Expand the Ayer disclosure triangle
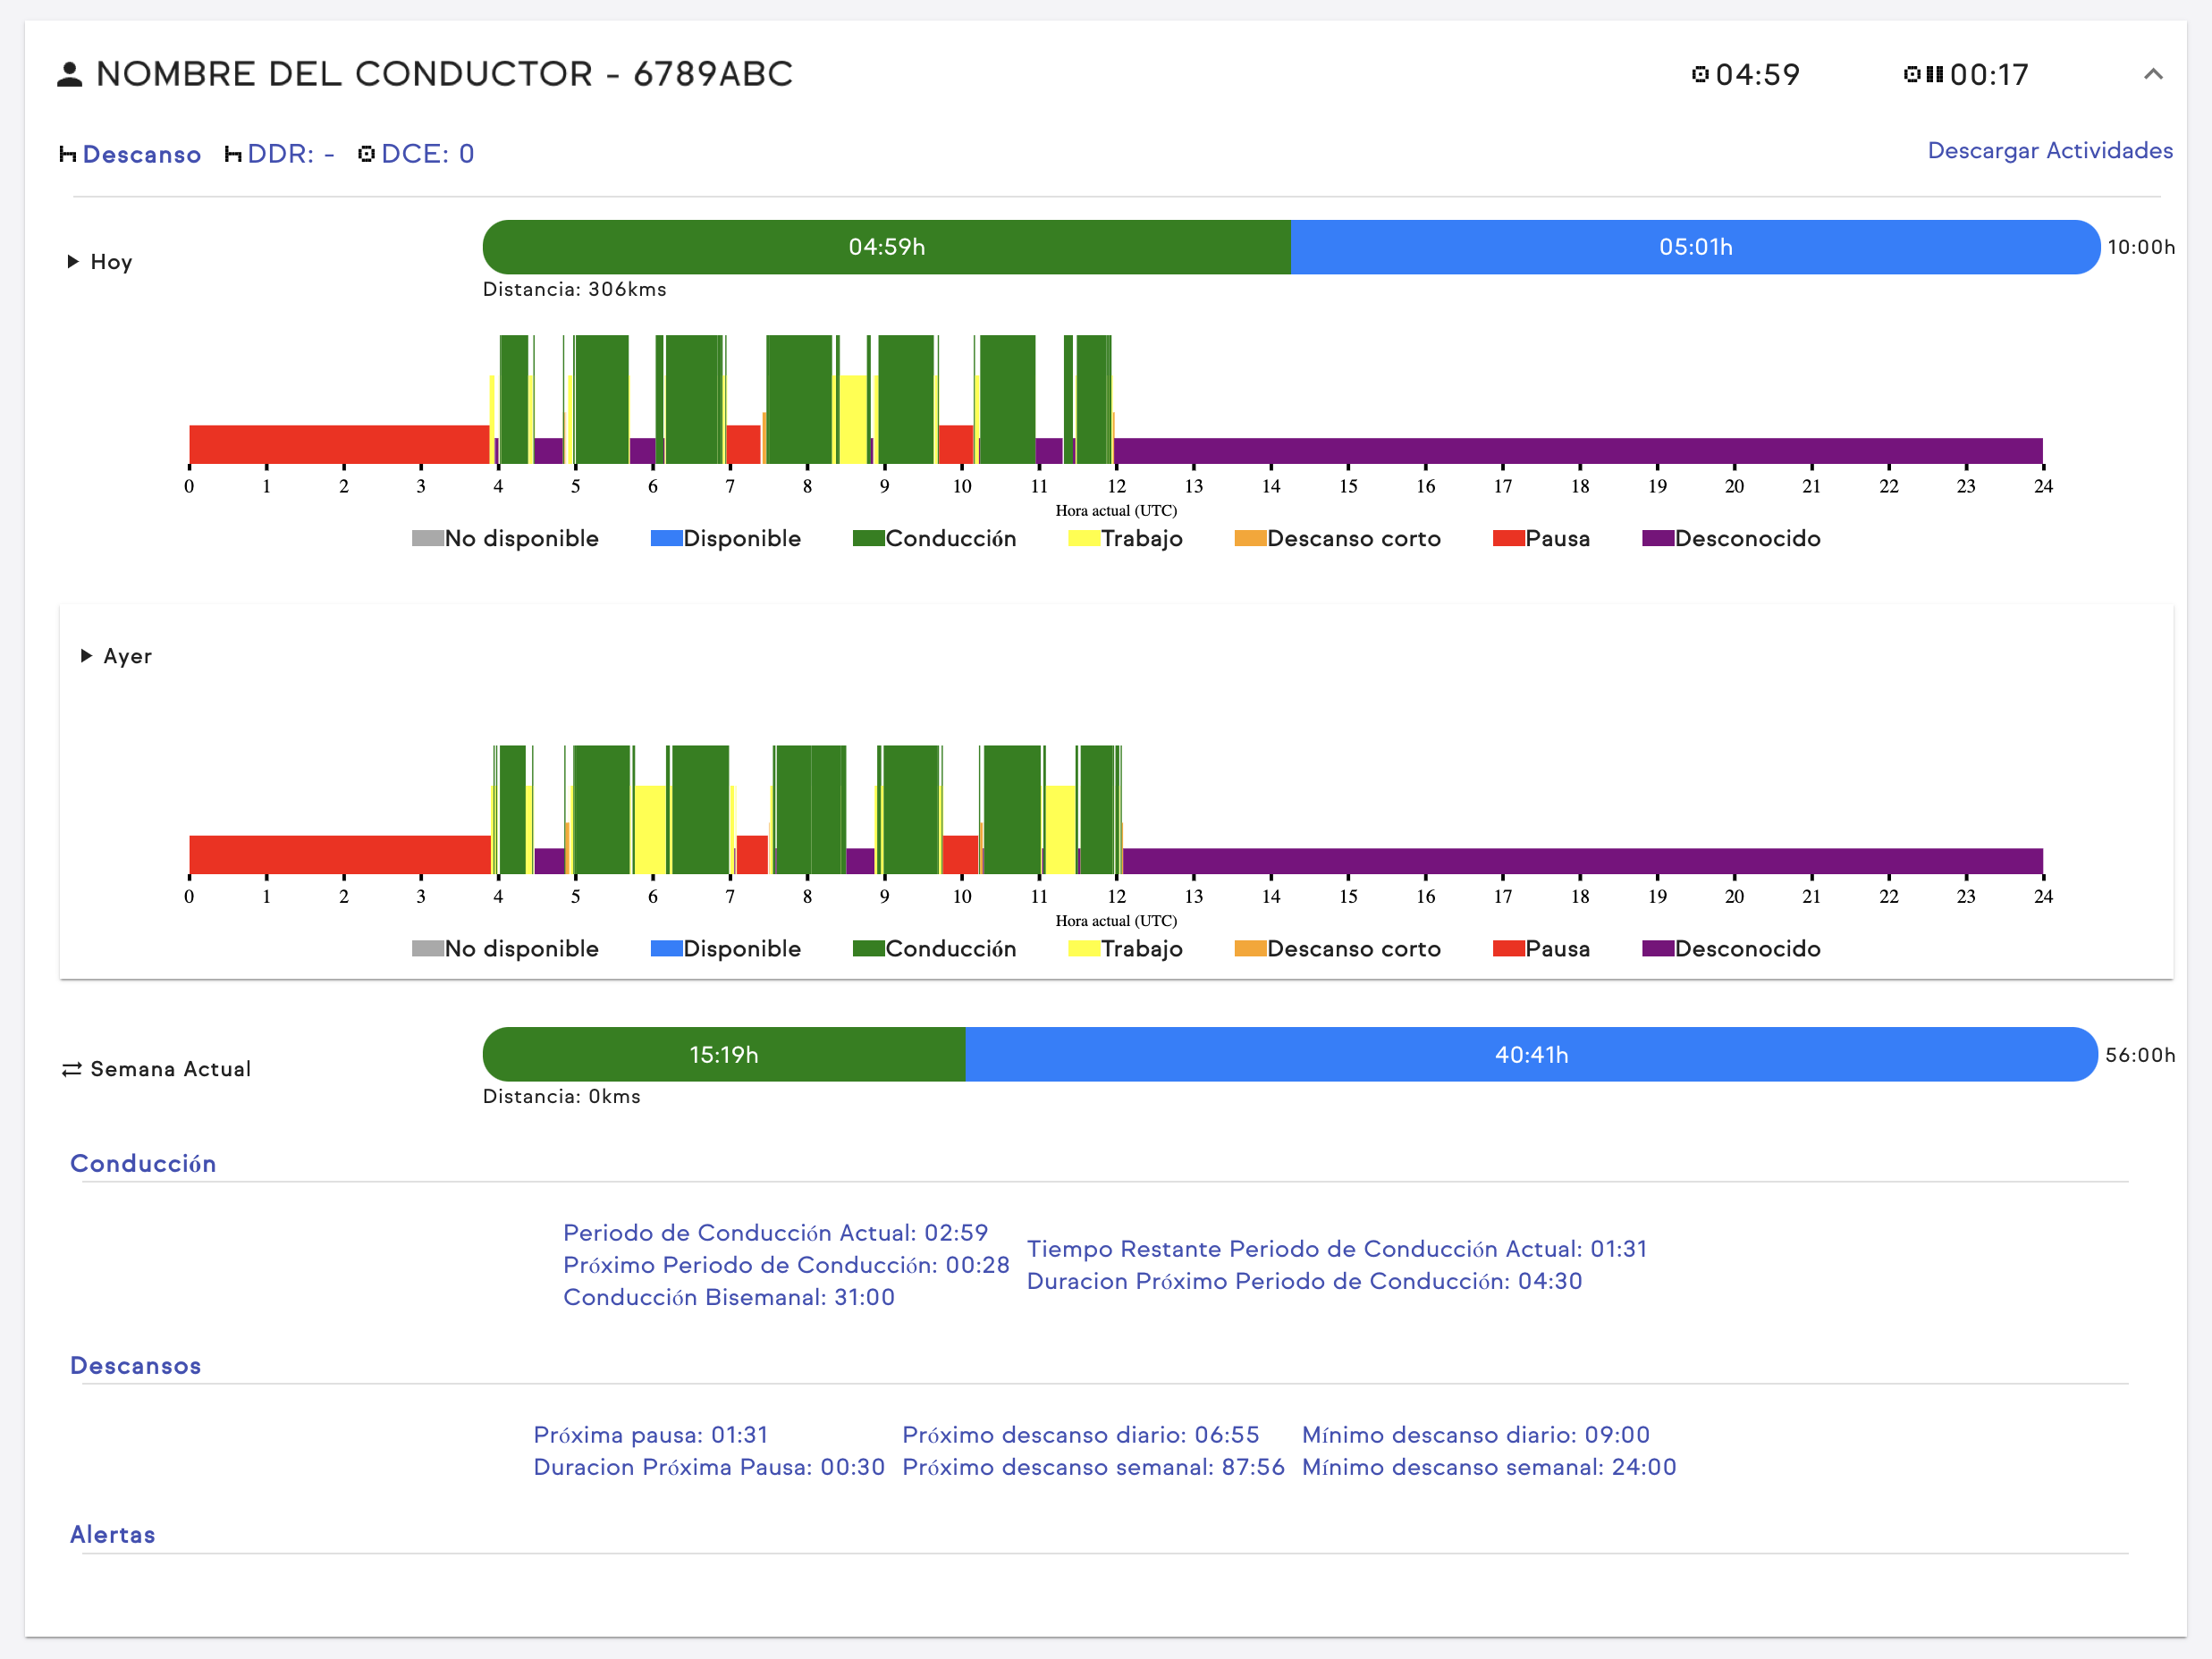The height and width of the screenshot is (1659, 2212). point(86,655)
